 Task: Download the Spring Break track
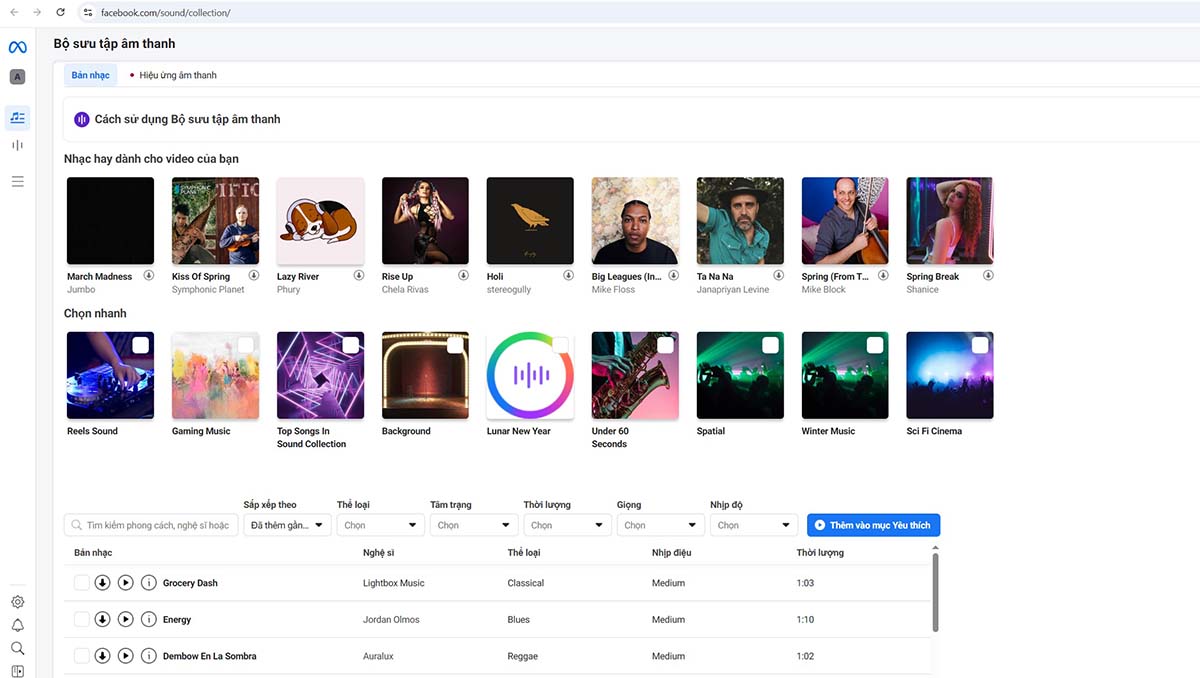tap(988, 275)
